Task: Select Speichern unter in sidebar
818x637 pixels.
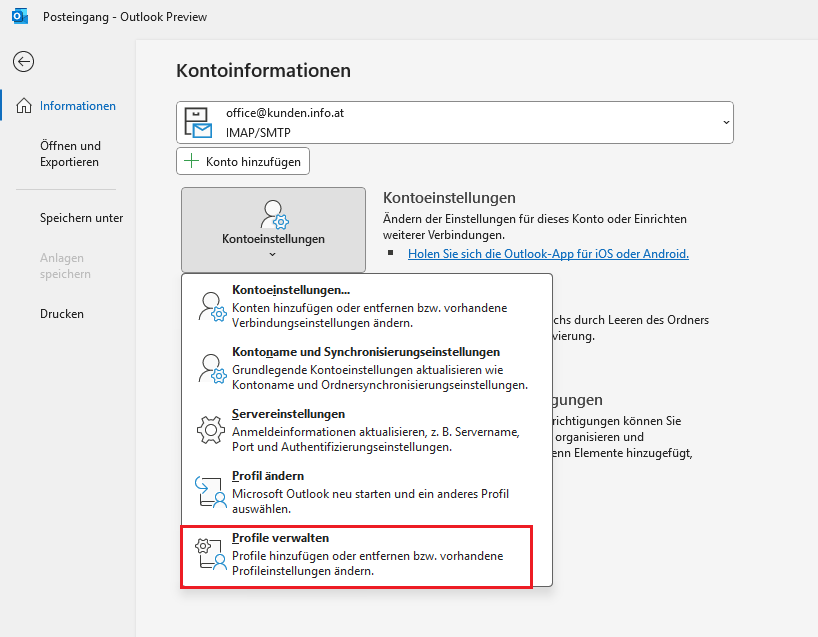Action: click(81, 218)
